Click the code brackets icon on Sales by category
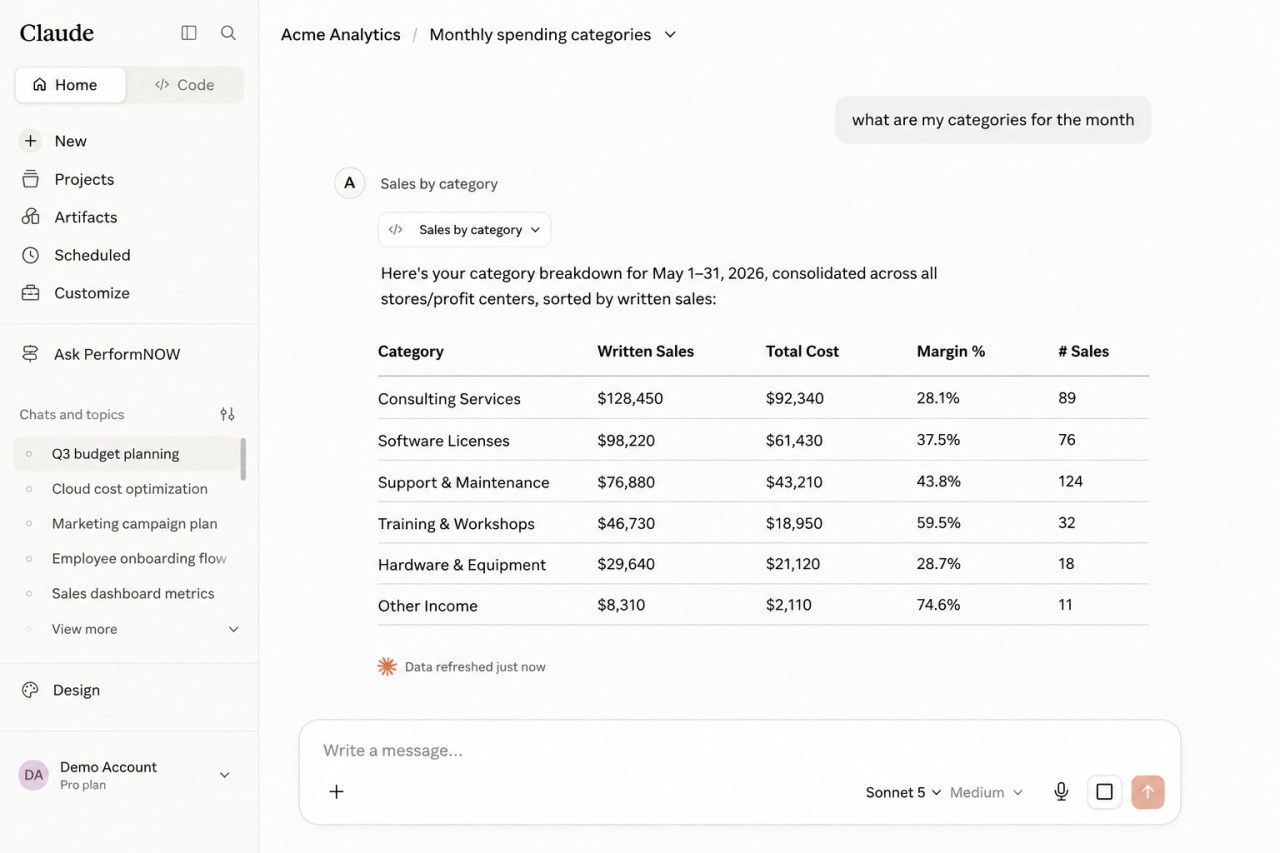The width and height of the screenshot is (1280, 853). point(396,229)
